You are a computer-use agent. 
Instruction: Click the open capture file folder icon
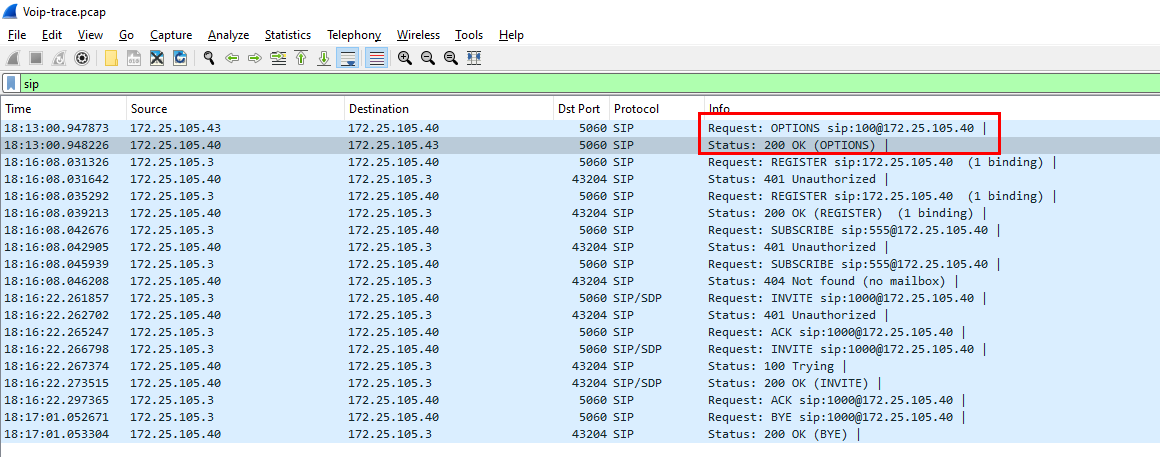[x=111, y=58]
